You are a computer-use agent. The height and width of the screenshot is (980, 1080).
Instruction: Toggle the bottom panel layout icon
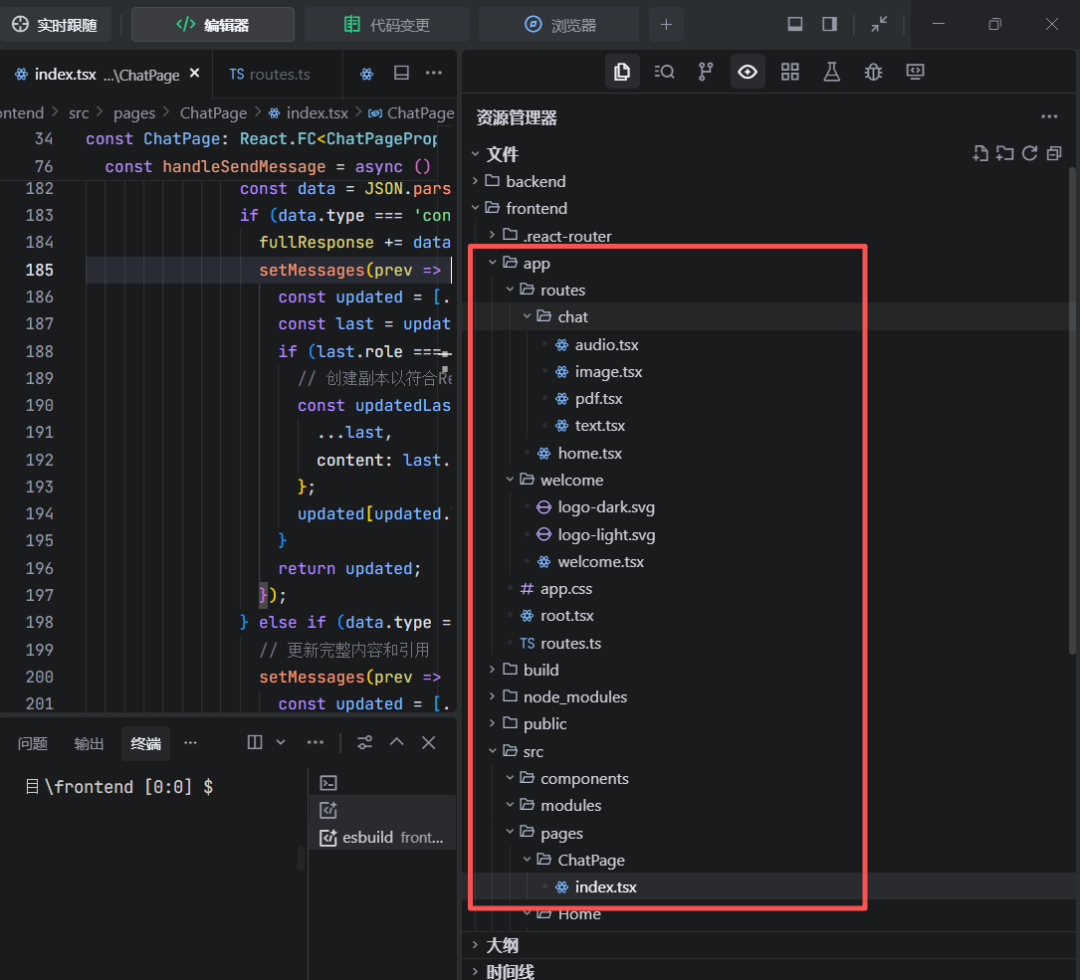click(x=795, y=25)
